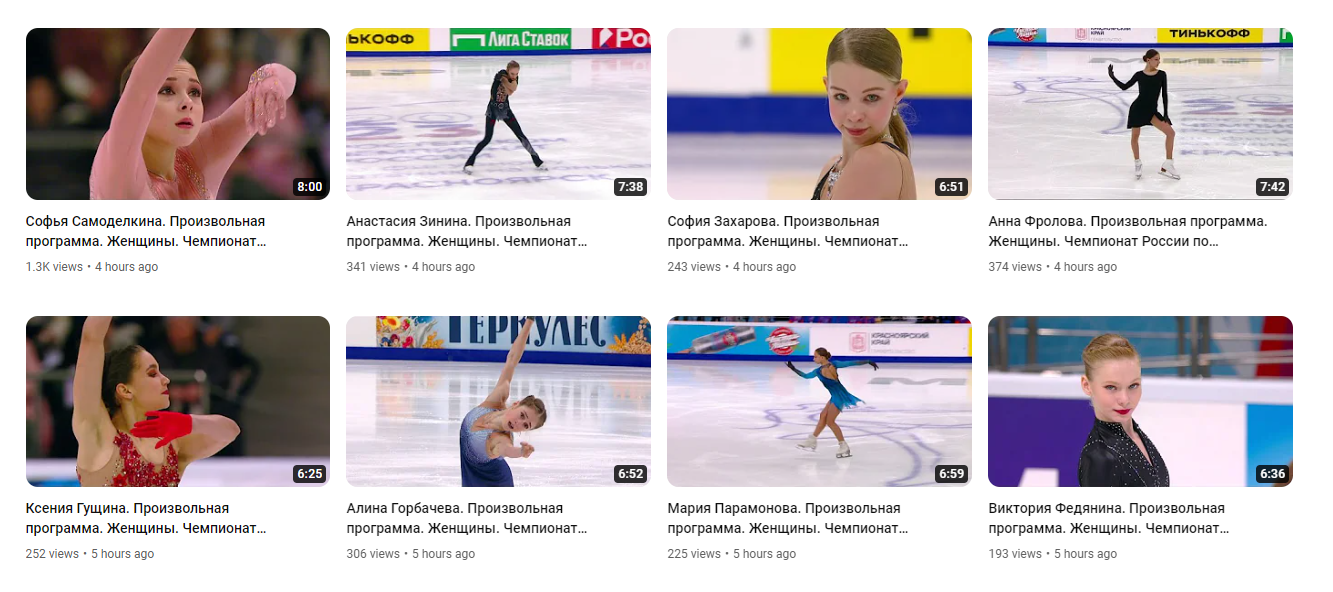Viewport: 1333px width, 592px height.
Task: Click the Алина Горбачева video title
Action: pos(467,518)
